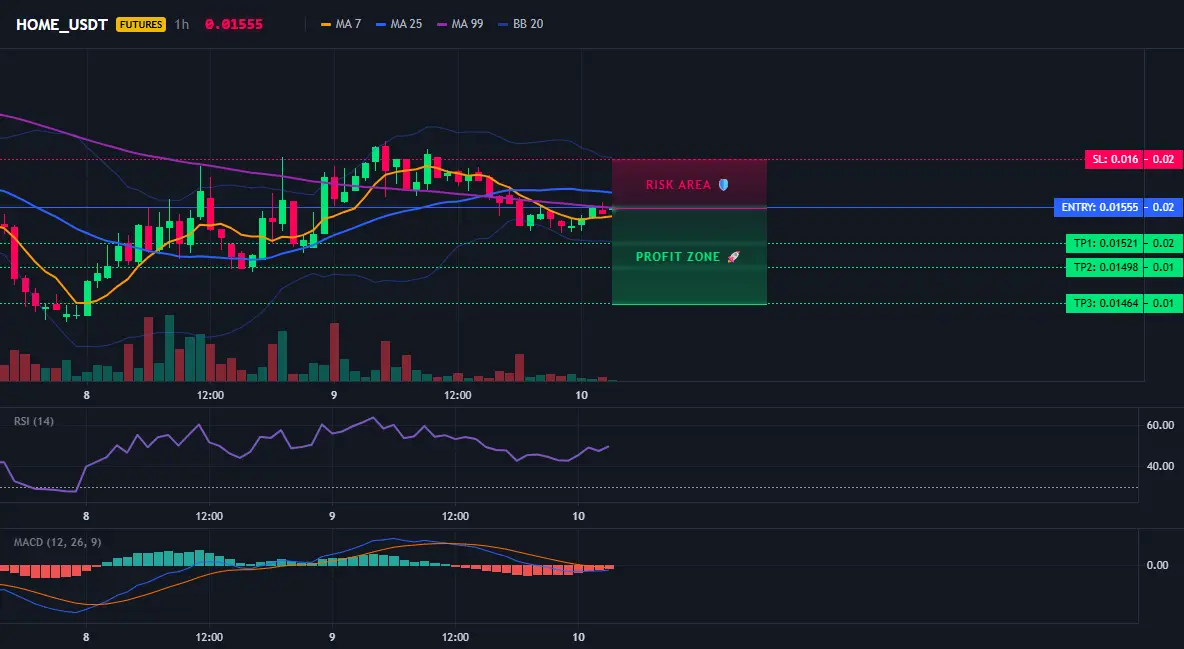Toggle the BB 20 legend entry
The width and height of the screenshot is (1184, 649).
[x=521, y=24]
